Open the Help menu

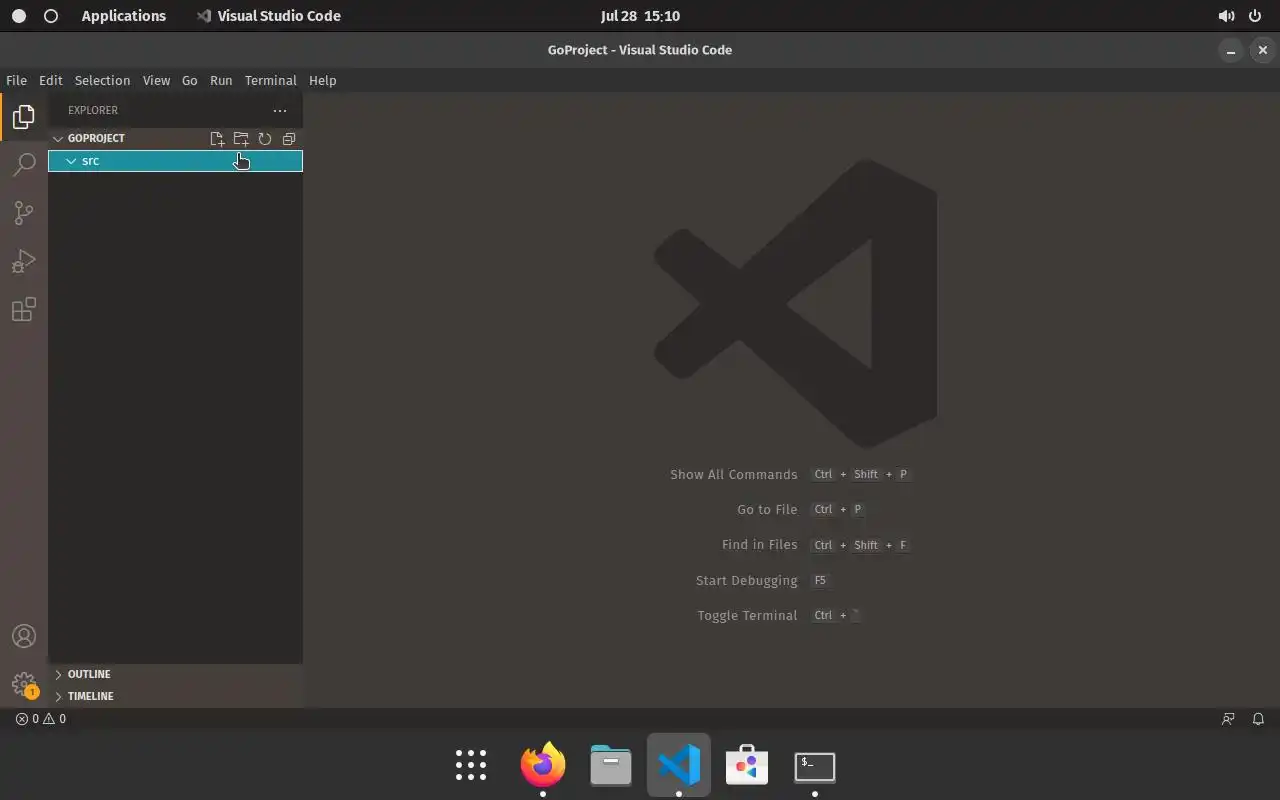323,80
